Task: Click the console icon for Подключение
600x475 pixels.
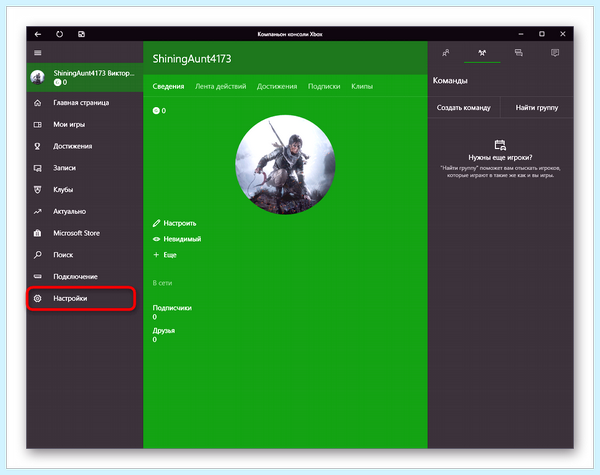Action: pyautogui.click(x=38, y=276)
